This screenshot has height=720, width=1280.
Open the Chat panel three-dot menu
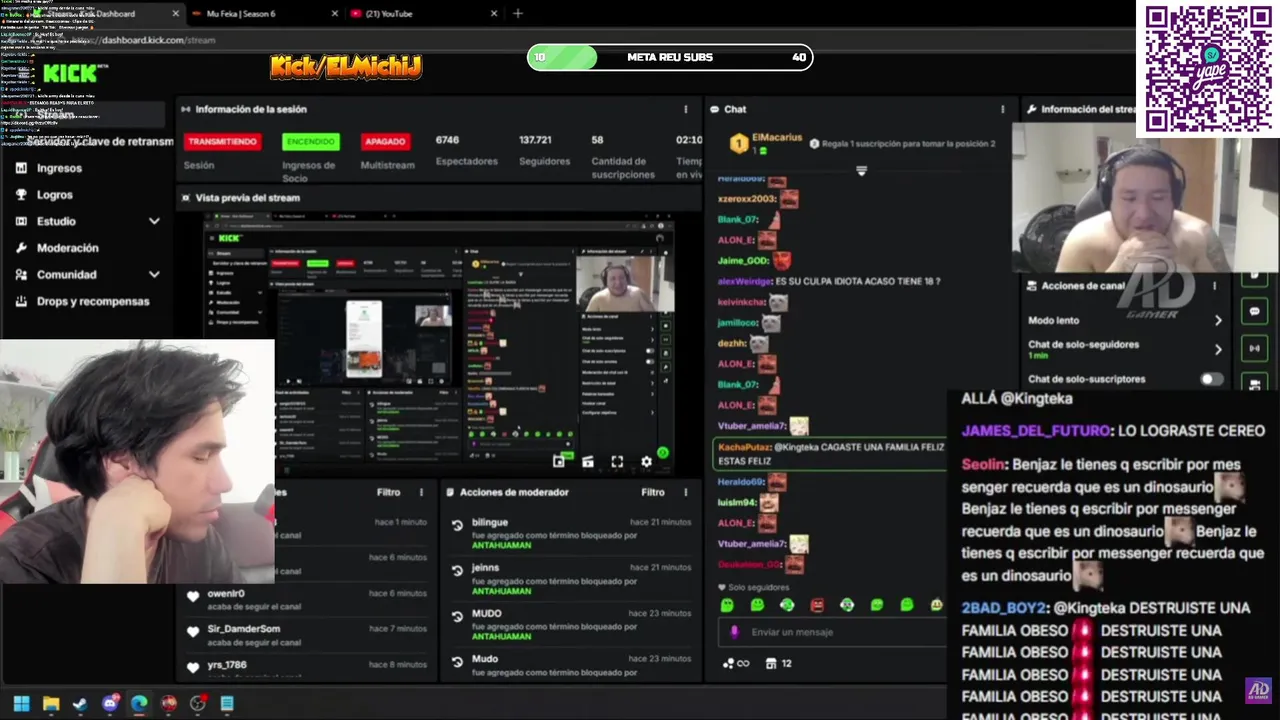point(1002,109)
